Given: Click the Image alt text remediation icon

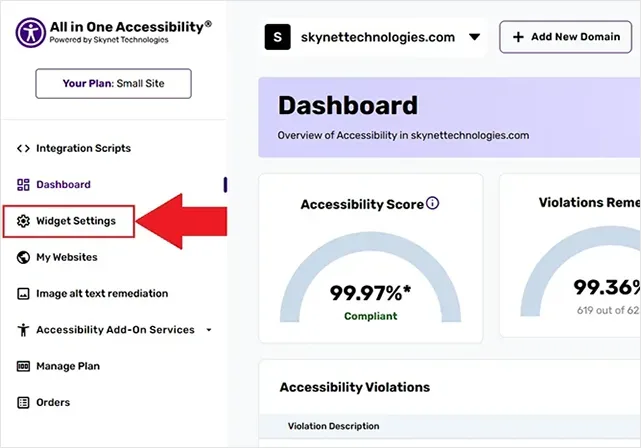Looking at the screenshot, I should 23,294.
